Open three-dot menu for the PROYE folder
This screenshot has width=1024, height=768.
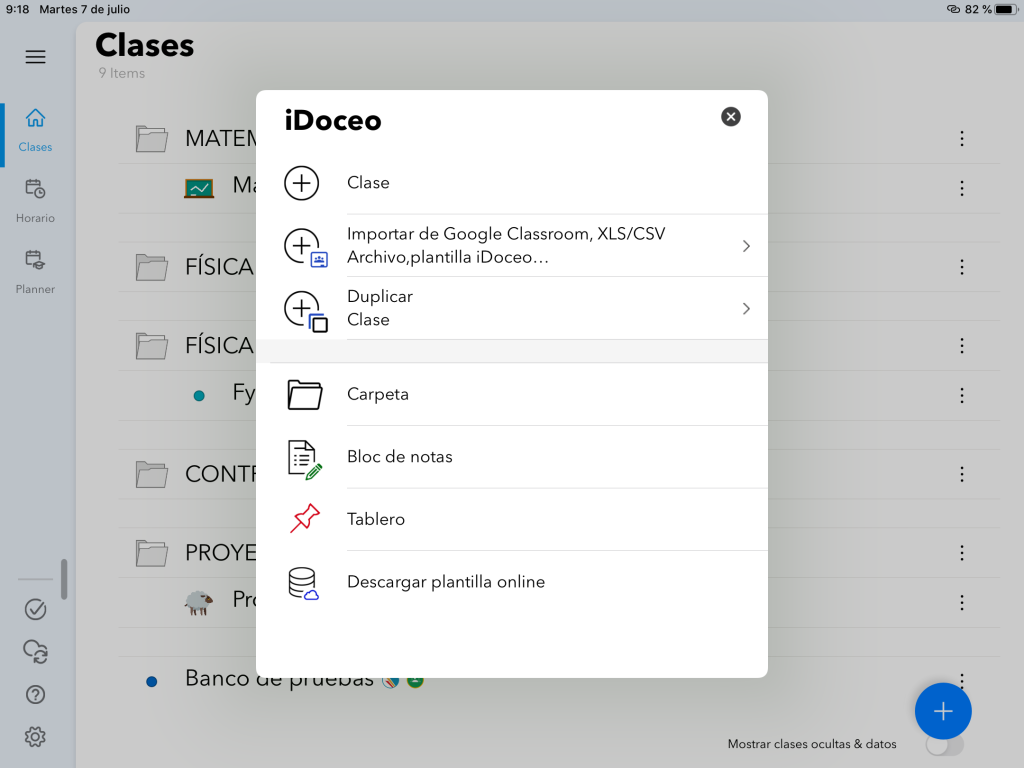[962, 552]
